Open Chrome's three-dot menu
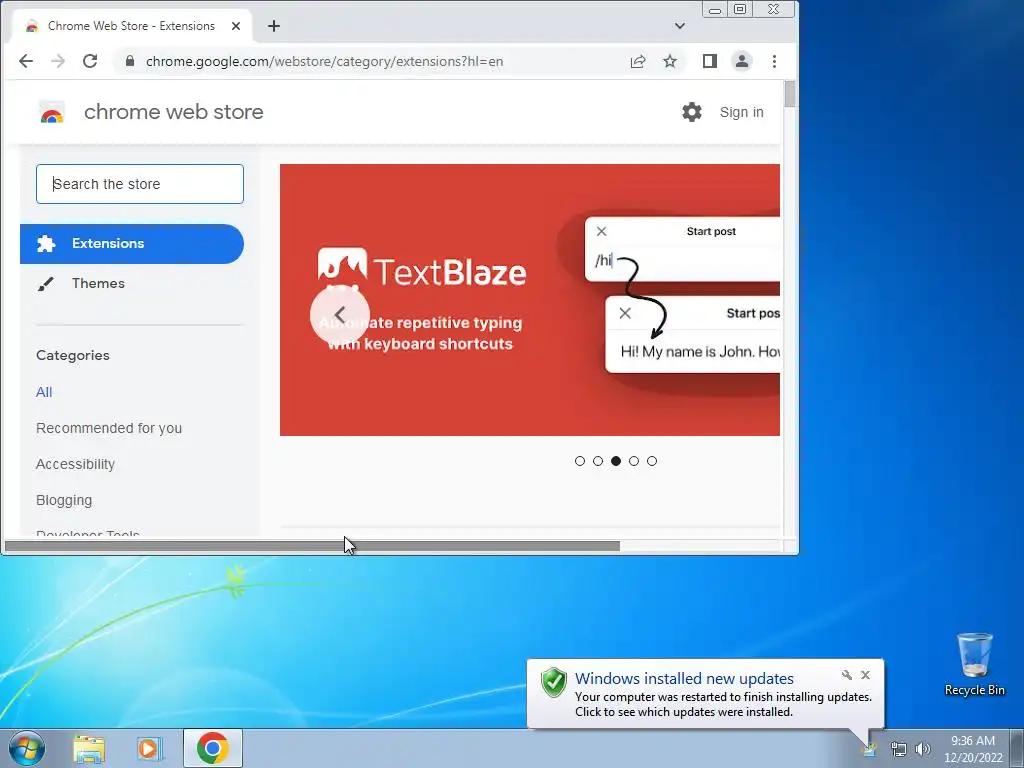Screen dimensions: 1024x768 tap(775, 61)
